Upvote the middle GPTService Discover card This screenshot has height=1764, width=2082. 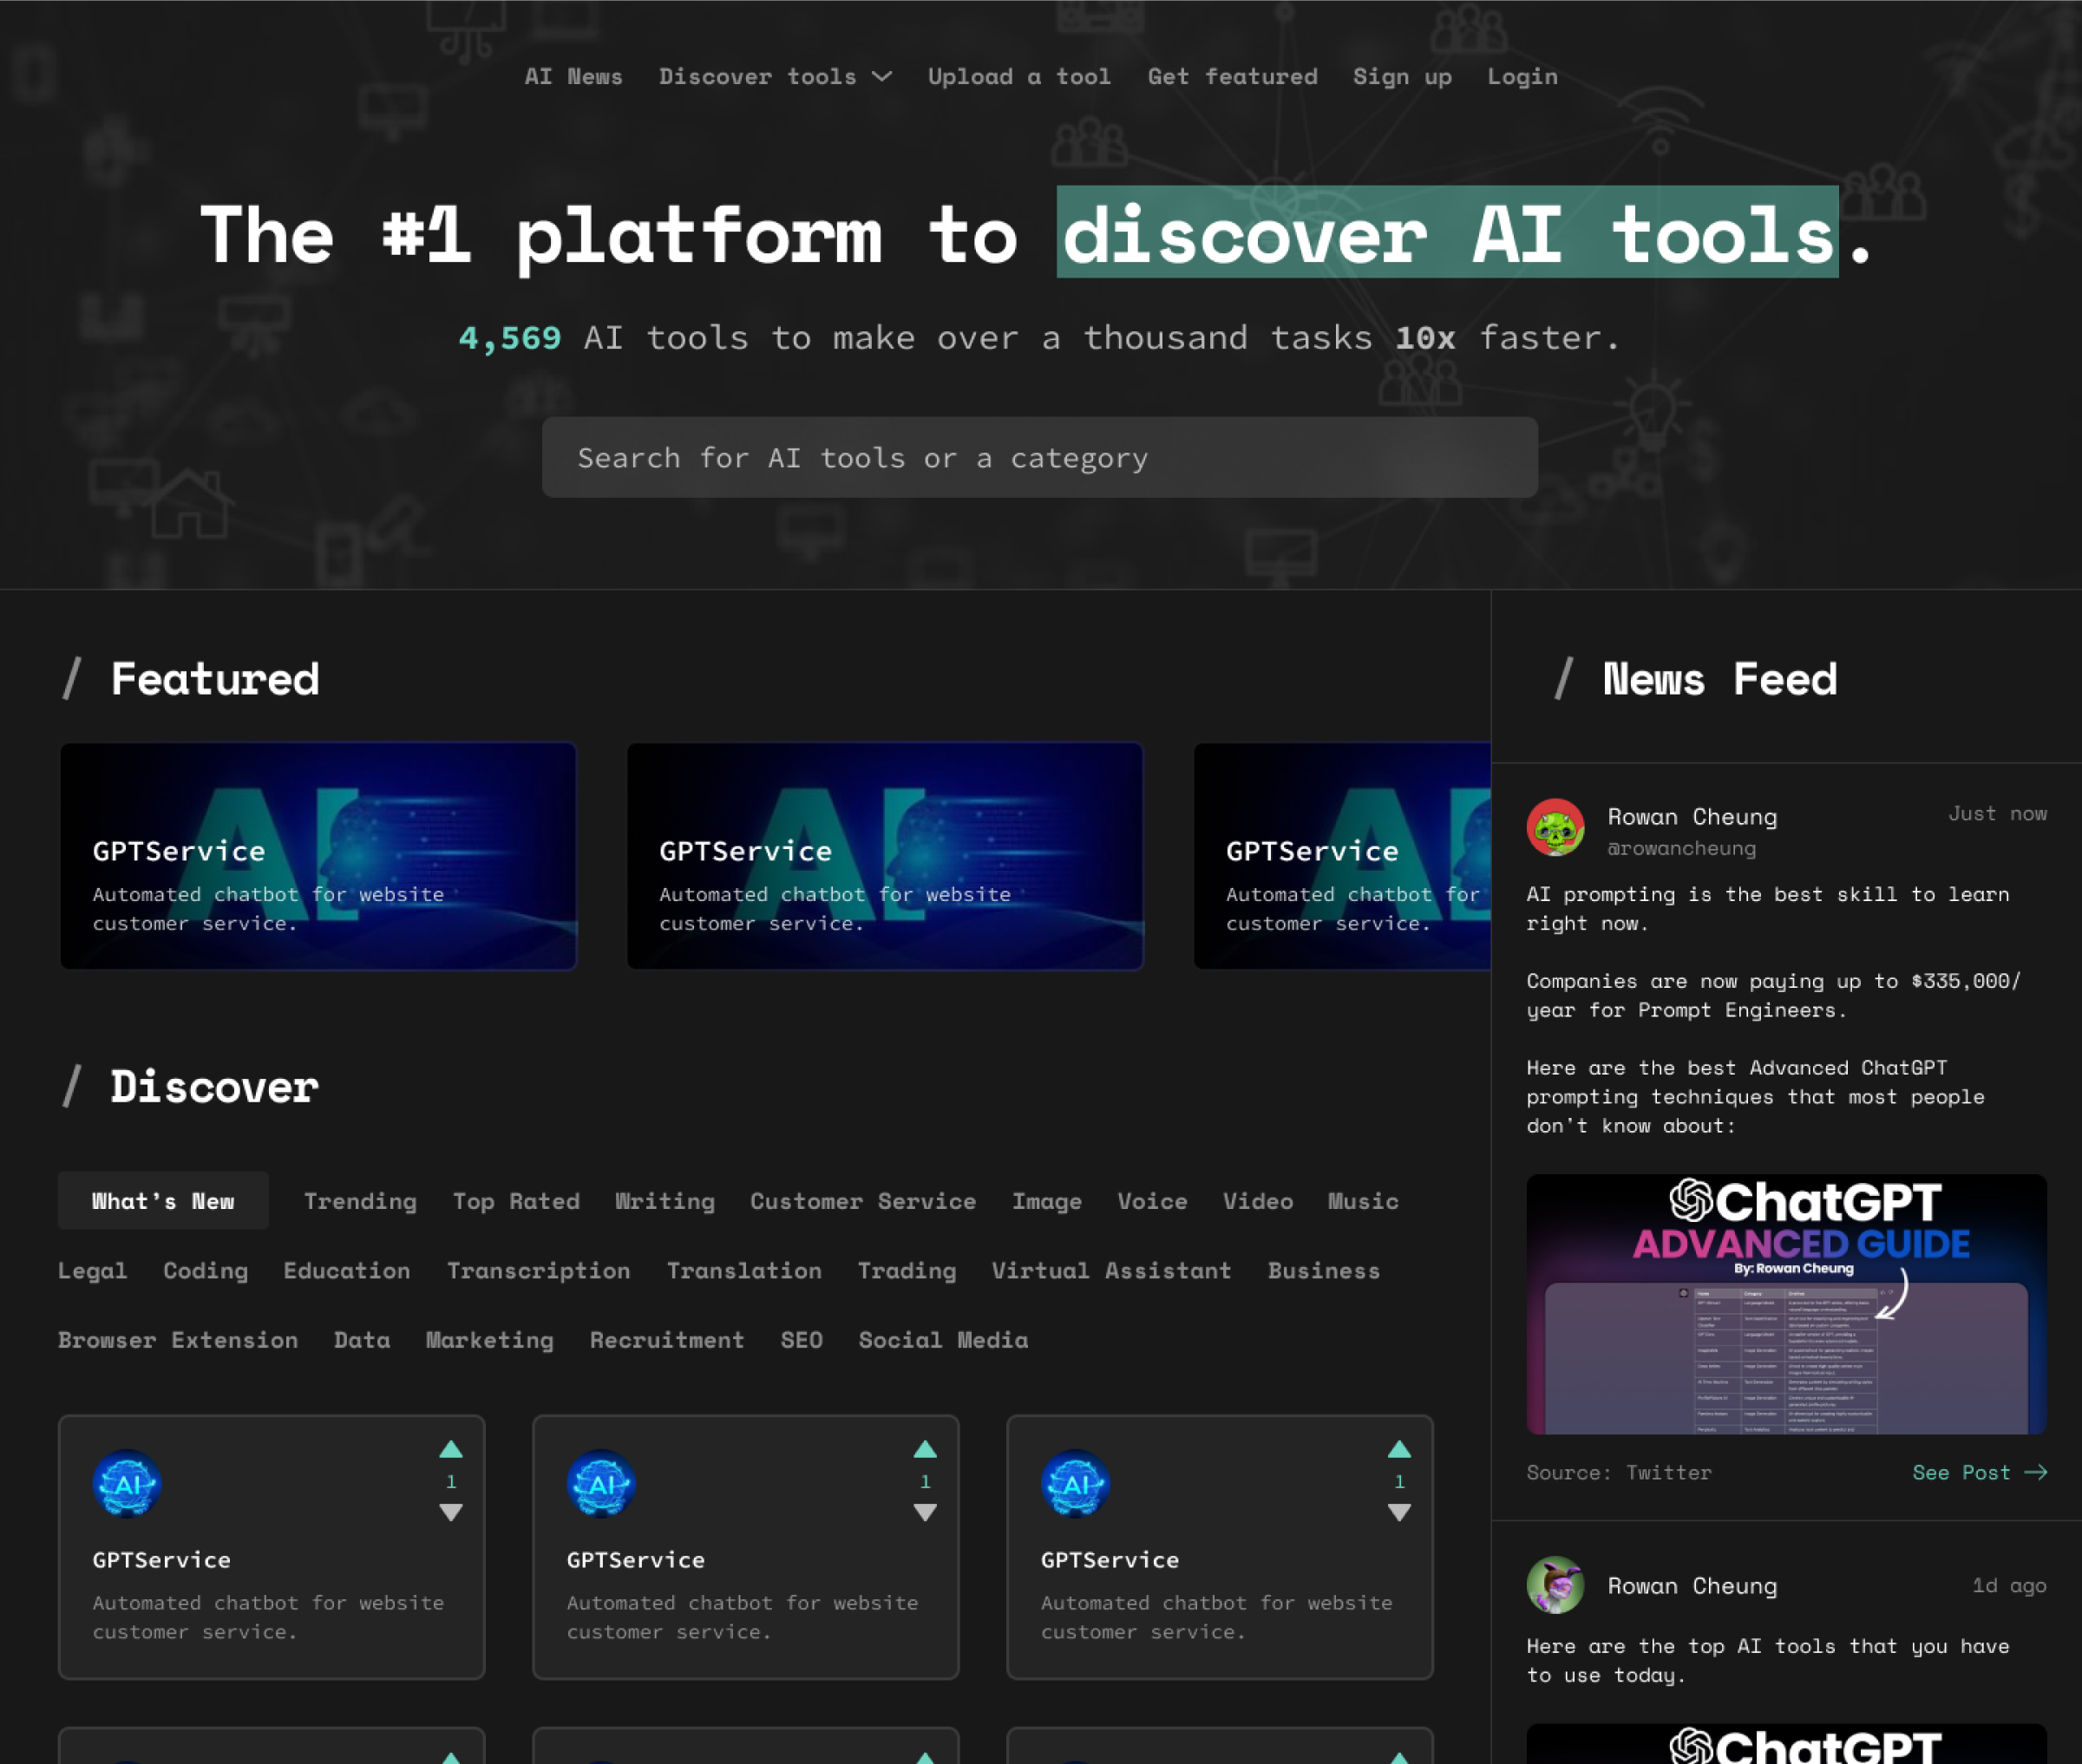[x=925, y=1449]
